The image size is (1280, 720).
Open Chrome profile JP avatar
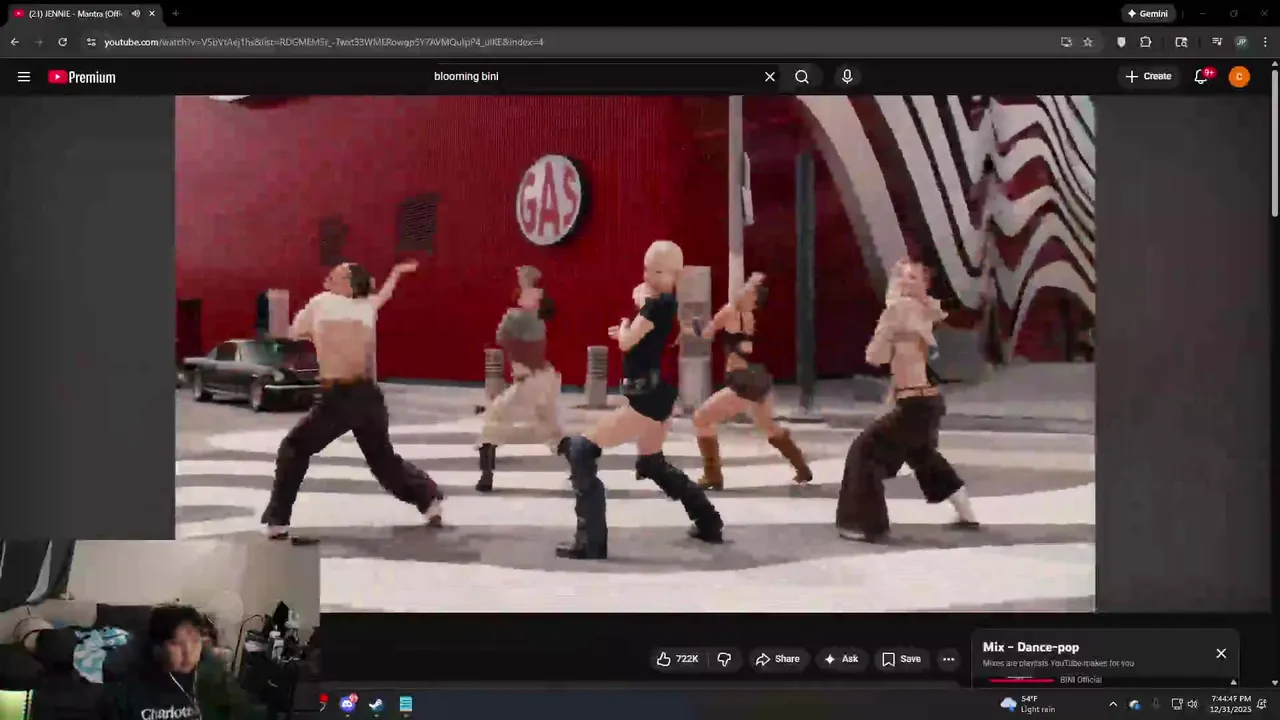1241,42
